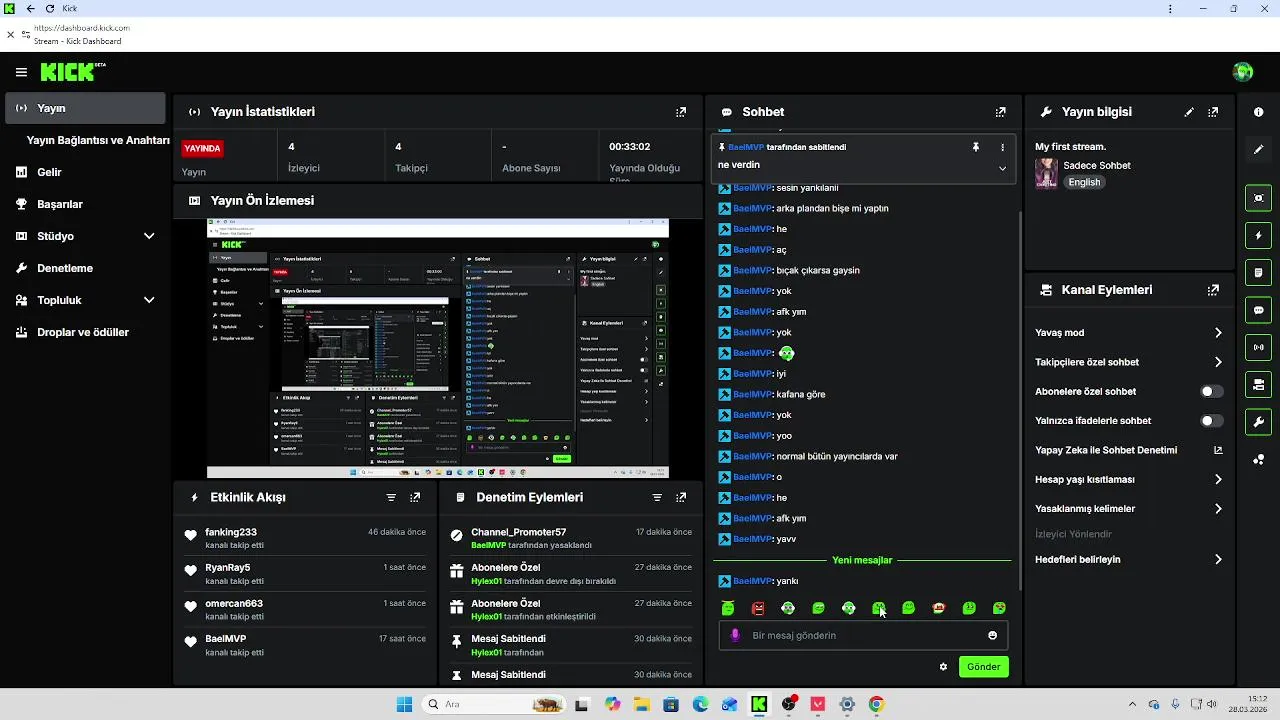Toggle the chat bubble panel icon in the right sidebar

pyautogui.click(x=1259, y=310)
